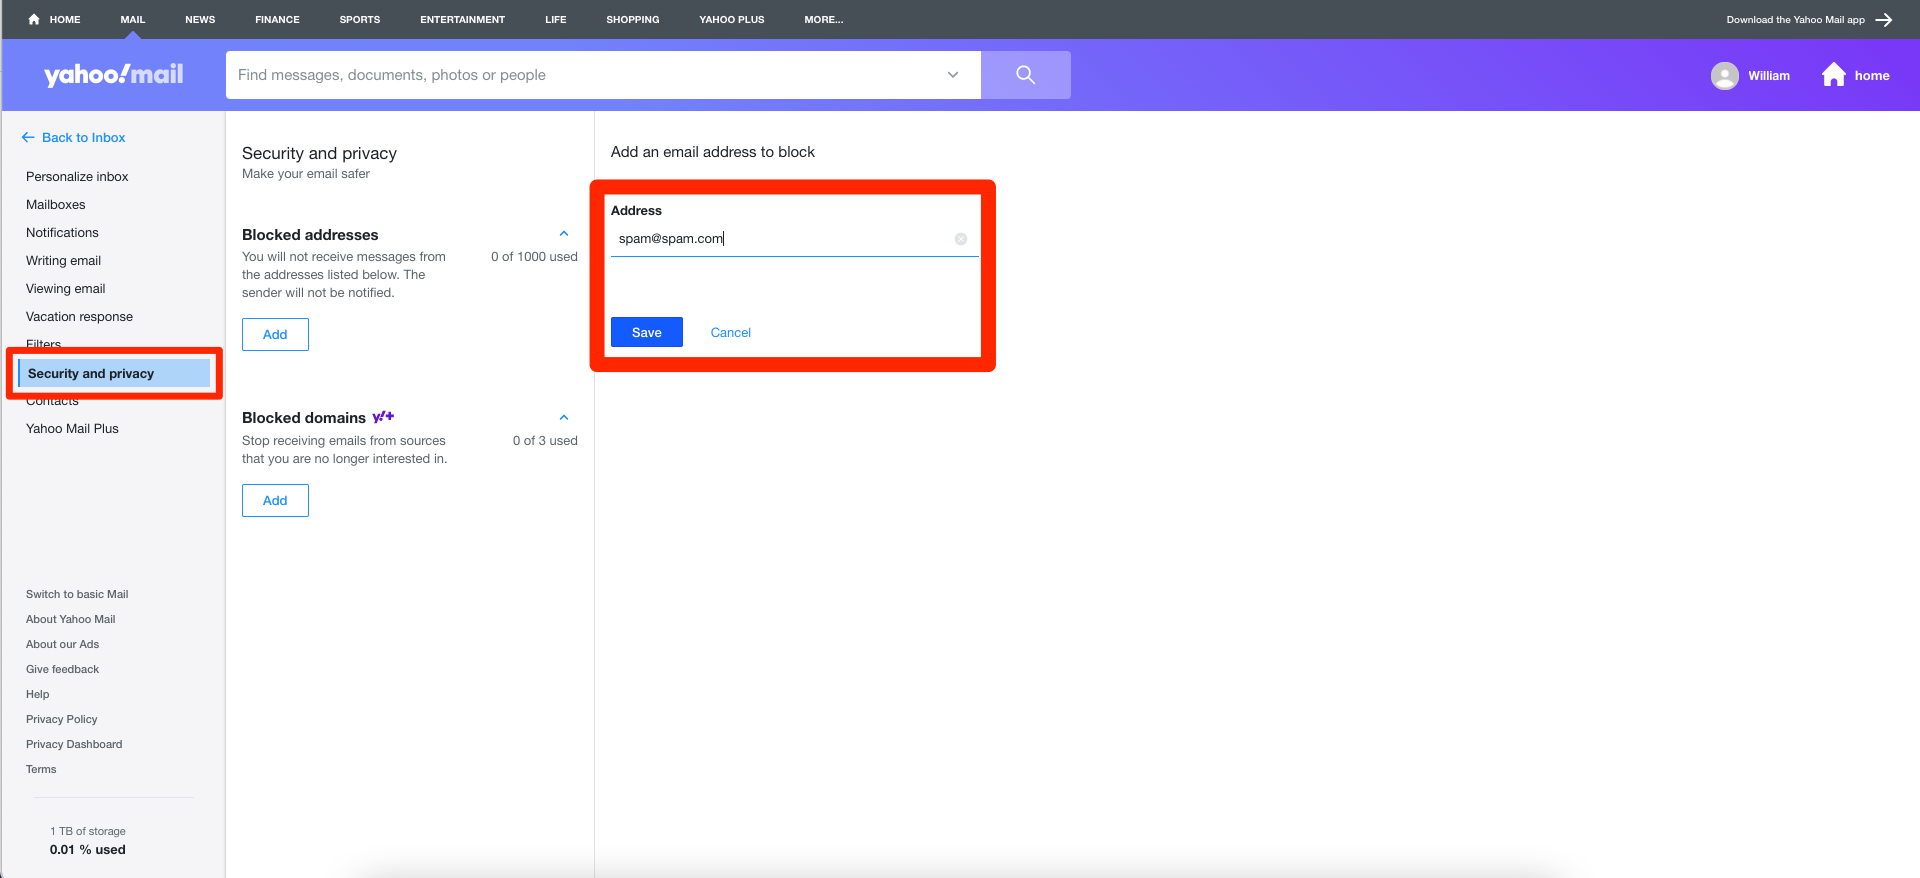Click the "0 of 1000 used" text

(534, 257)
